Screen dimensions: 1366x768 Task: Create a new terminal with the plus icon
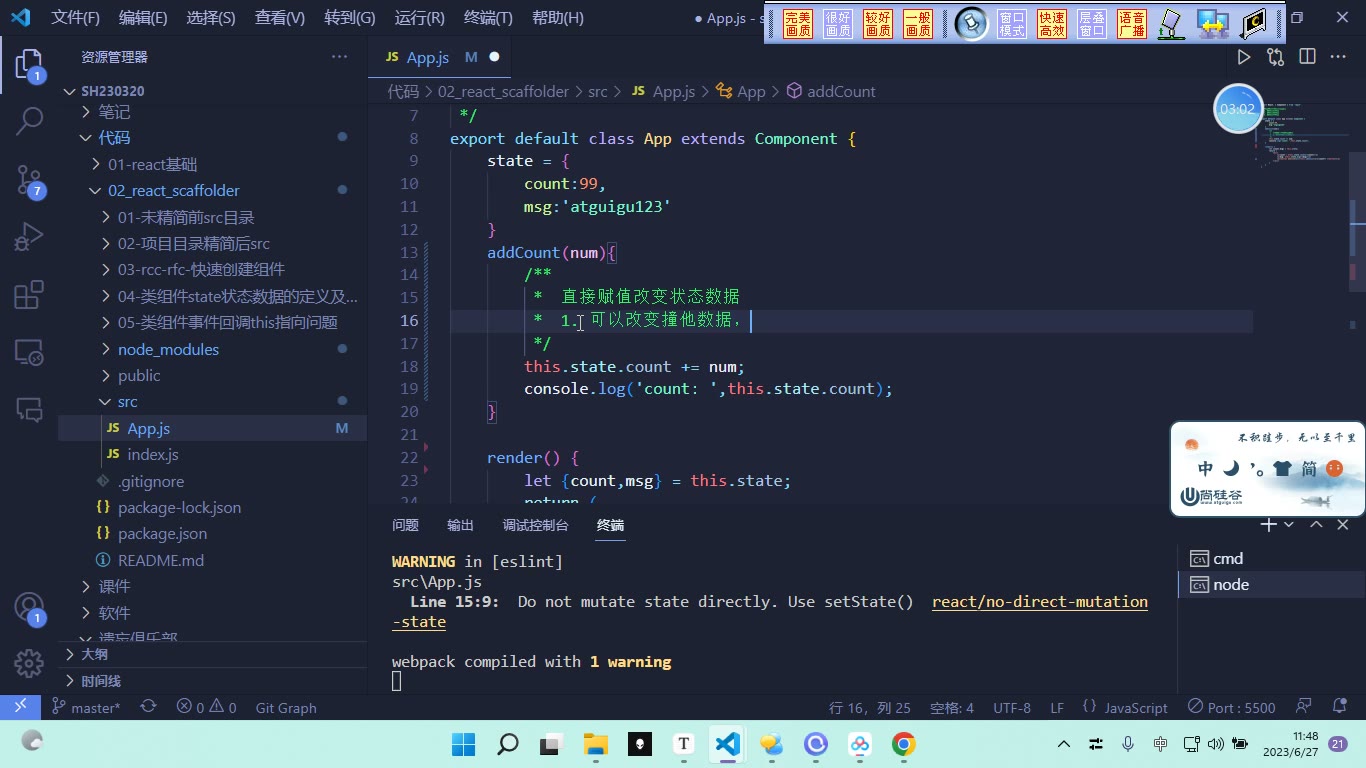pos(1268,525)
